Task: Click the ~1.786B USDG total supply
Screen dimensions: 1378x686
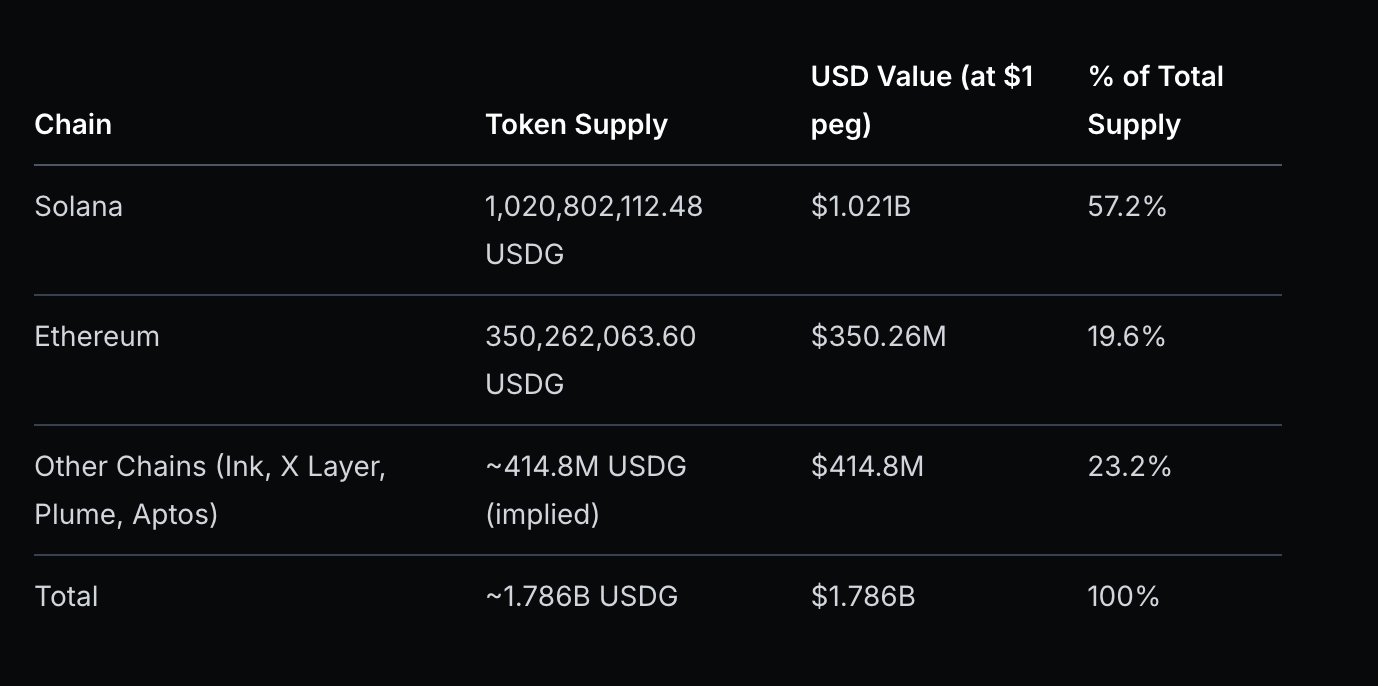Action: click(581, 597)
